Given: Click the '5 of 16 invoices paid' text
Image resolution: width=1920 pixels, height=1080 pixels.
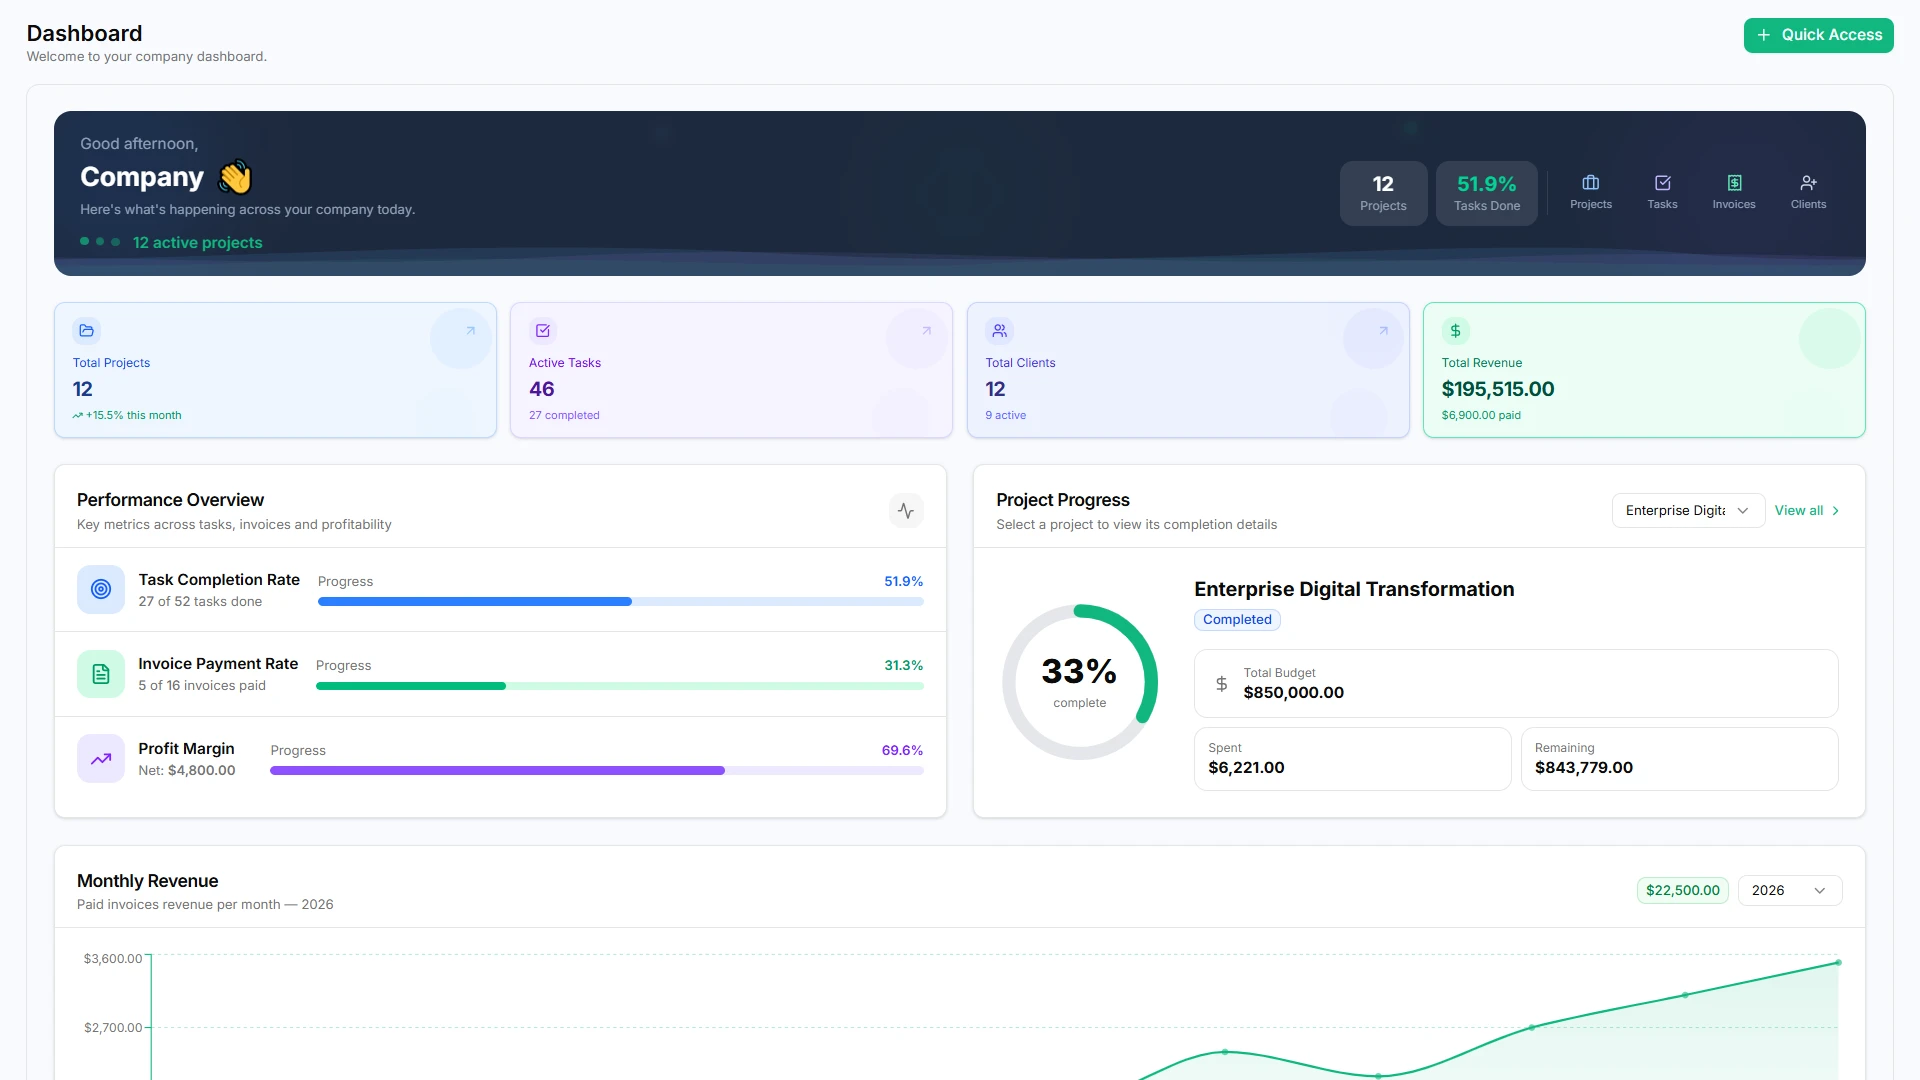Looking at the screenshot, I should point(202,686).
